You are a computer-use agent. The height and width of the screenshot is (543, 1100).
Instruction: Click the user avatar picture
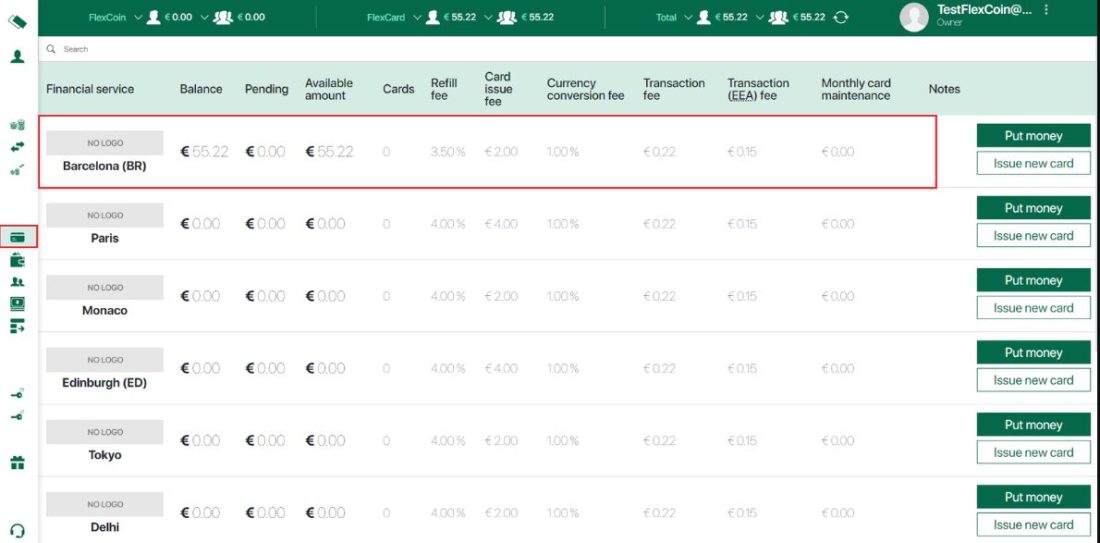914,17
